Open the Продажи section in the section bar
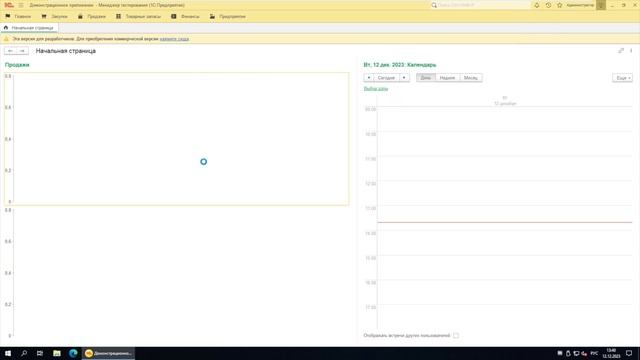The image size is (640, 360). click(x=91, y=16)
